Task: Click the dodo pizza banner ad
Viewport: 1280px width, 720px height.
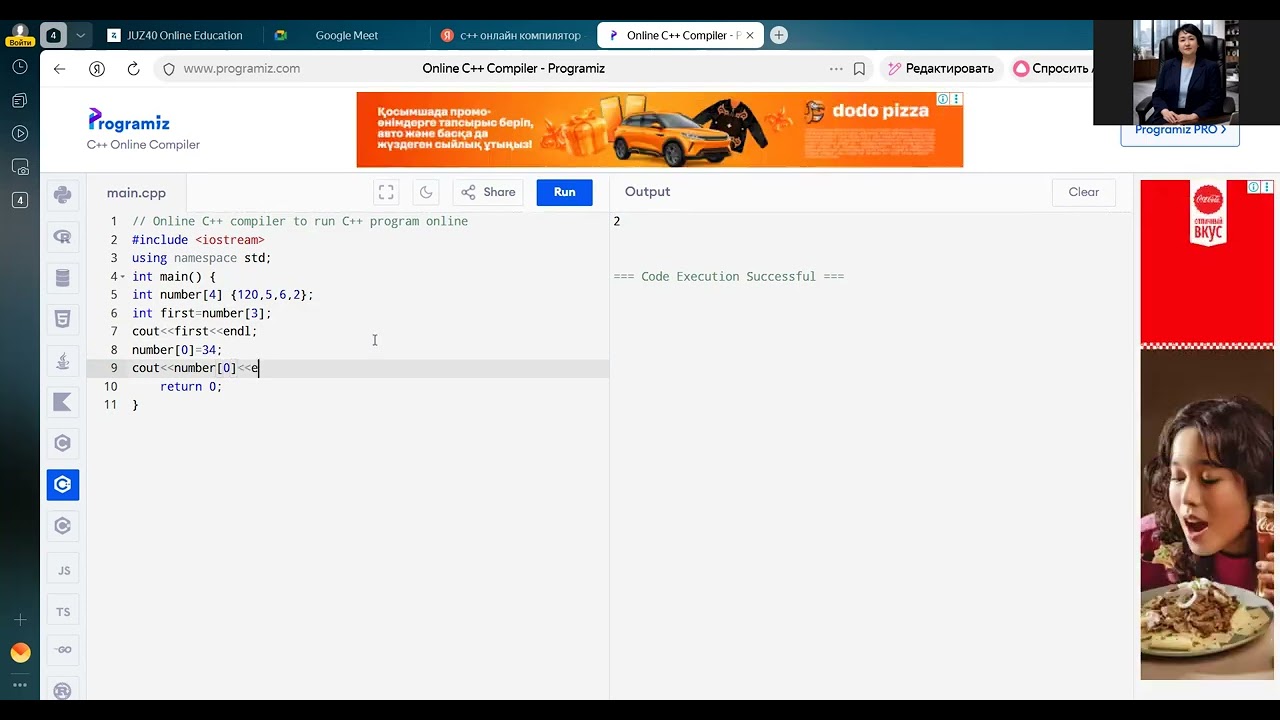Action: click(659, 130)
